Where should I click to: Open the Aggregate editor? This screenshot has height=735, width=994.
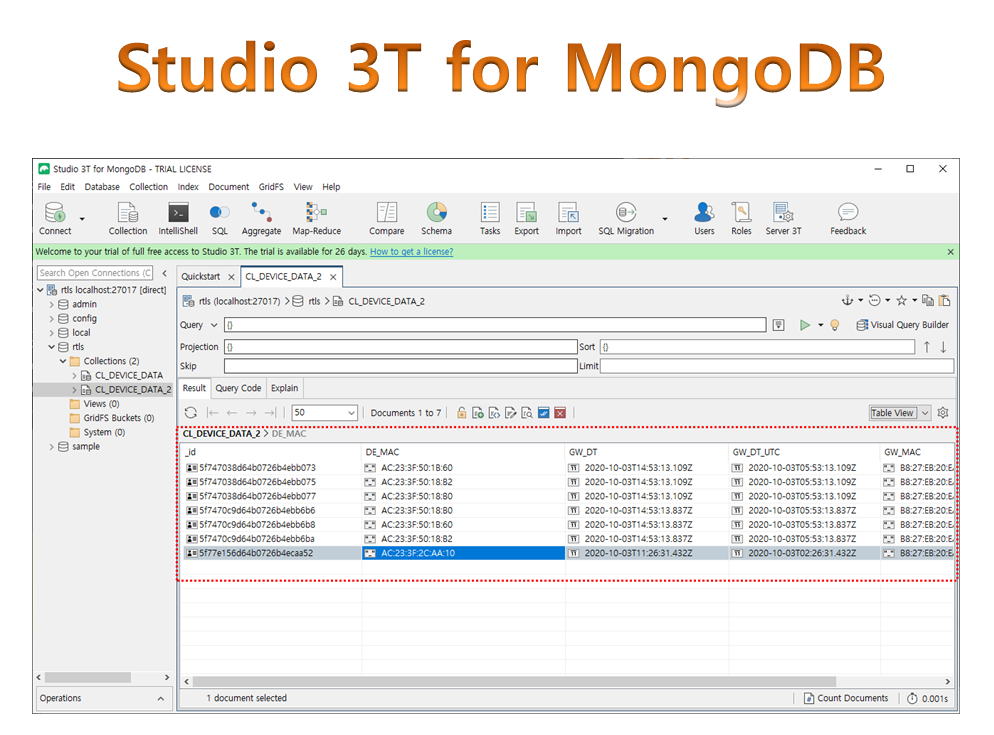(261, 218)
